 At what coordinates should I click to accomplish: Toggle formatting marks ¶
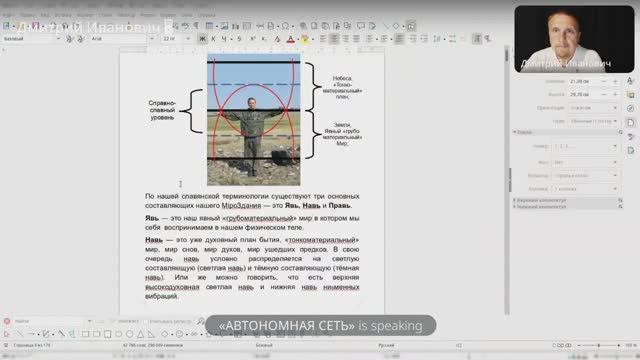(196, 26)
